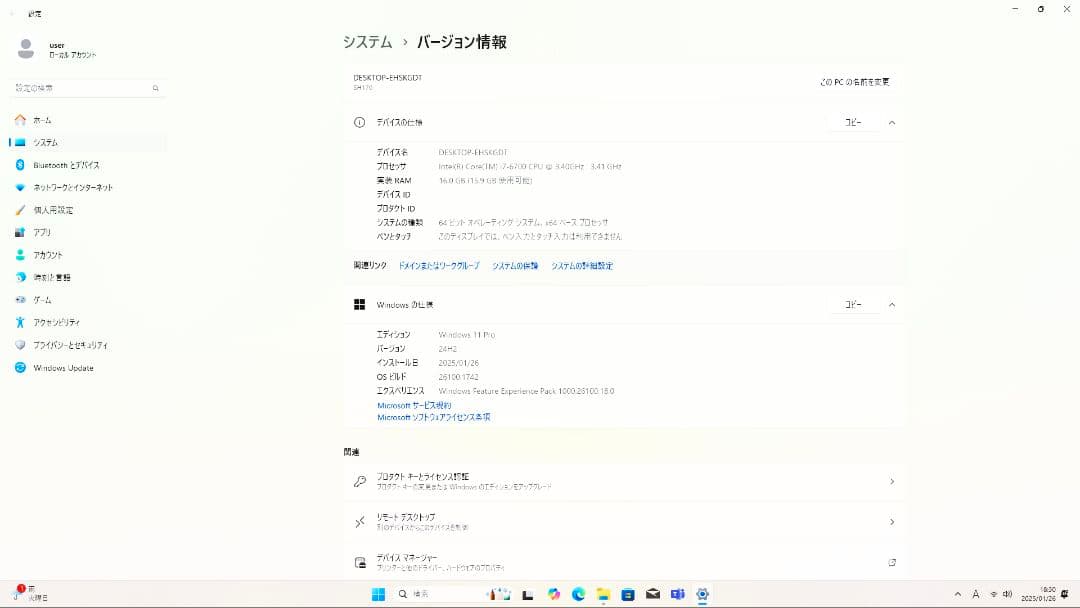Click the user profile avatar

(x=26, y=48)
